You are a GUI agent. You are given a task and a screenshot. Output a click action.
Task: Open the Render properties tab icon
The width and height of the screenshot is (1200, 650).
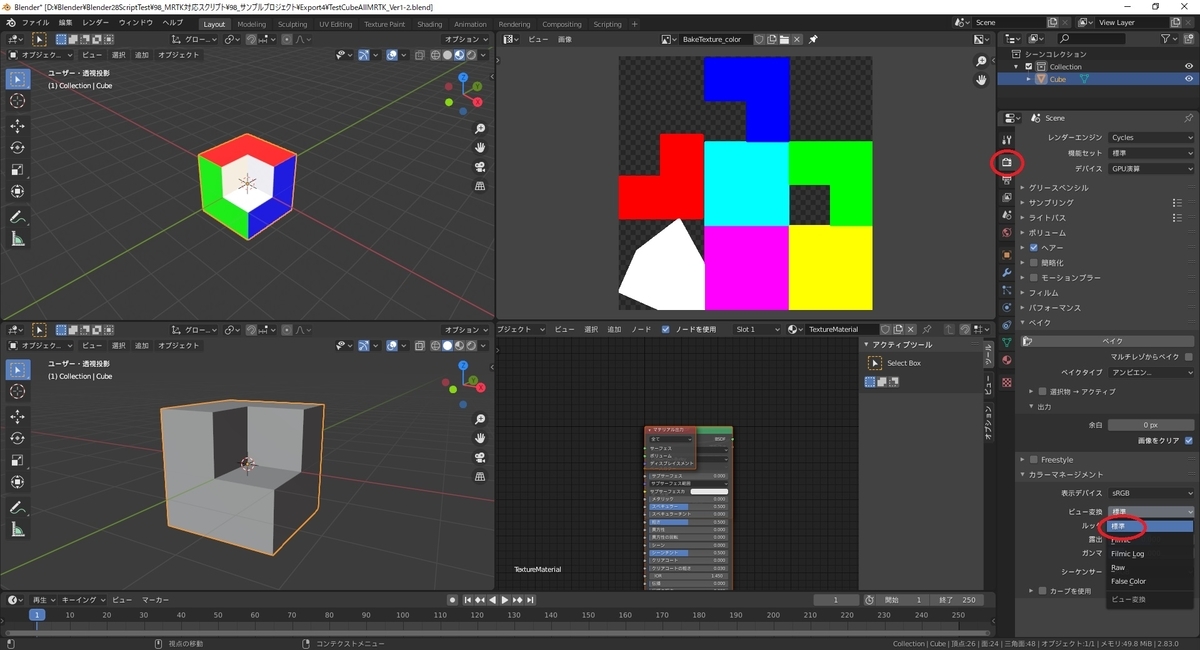coord(1007,161)
